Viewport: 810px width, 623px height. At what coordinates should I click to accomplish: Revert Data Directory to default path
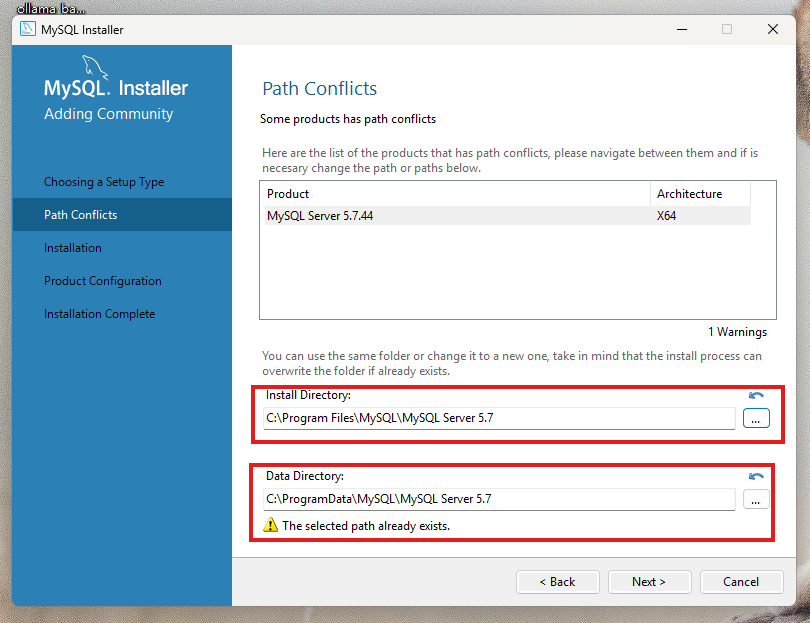click(x=756, y=476)
